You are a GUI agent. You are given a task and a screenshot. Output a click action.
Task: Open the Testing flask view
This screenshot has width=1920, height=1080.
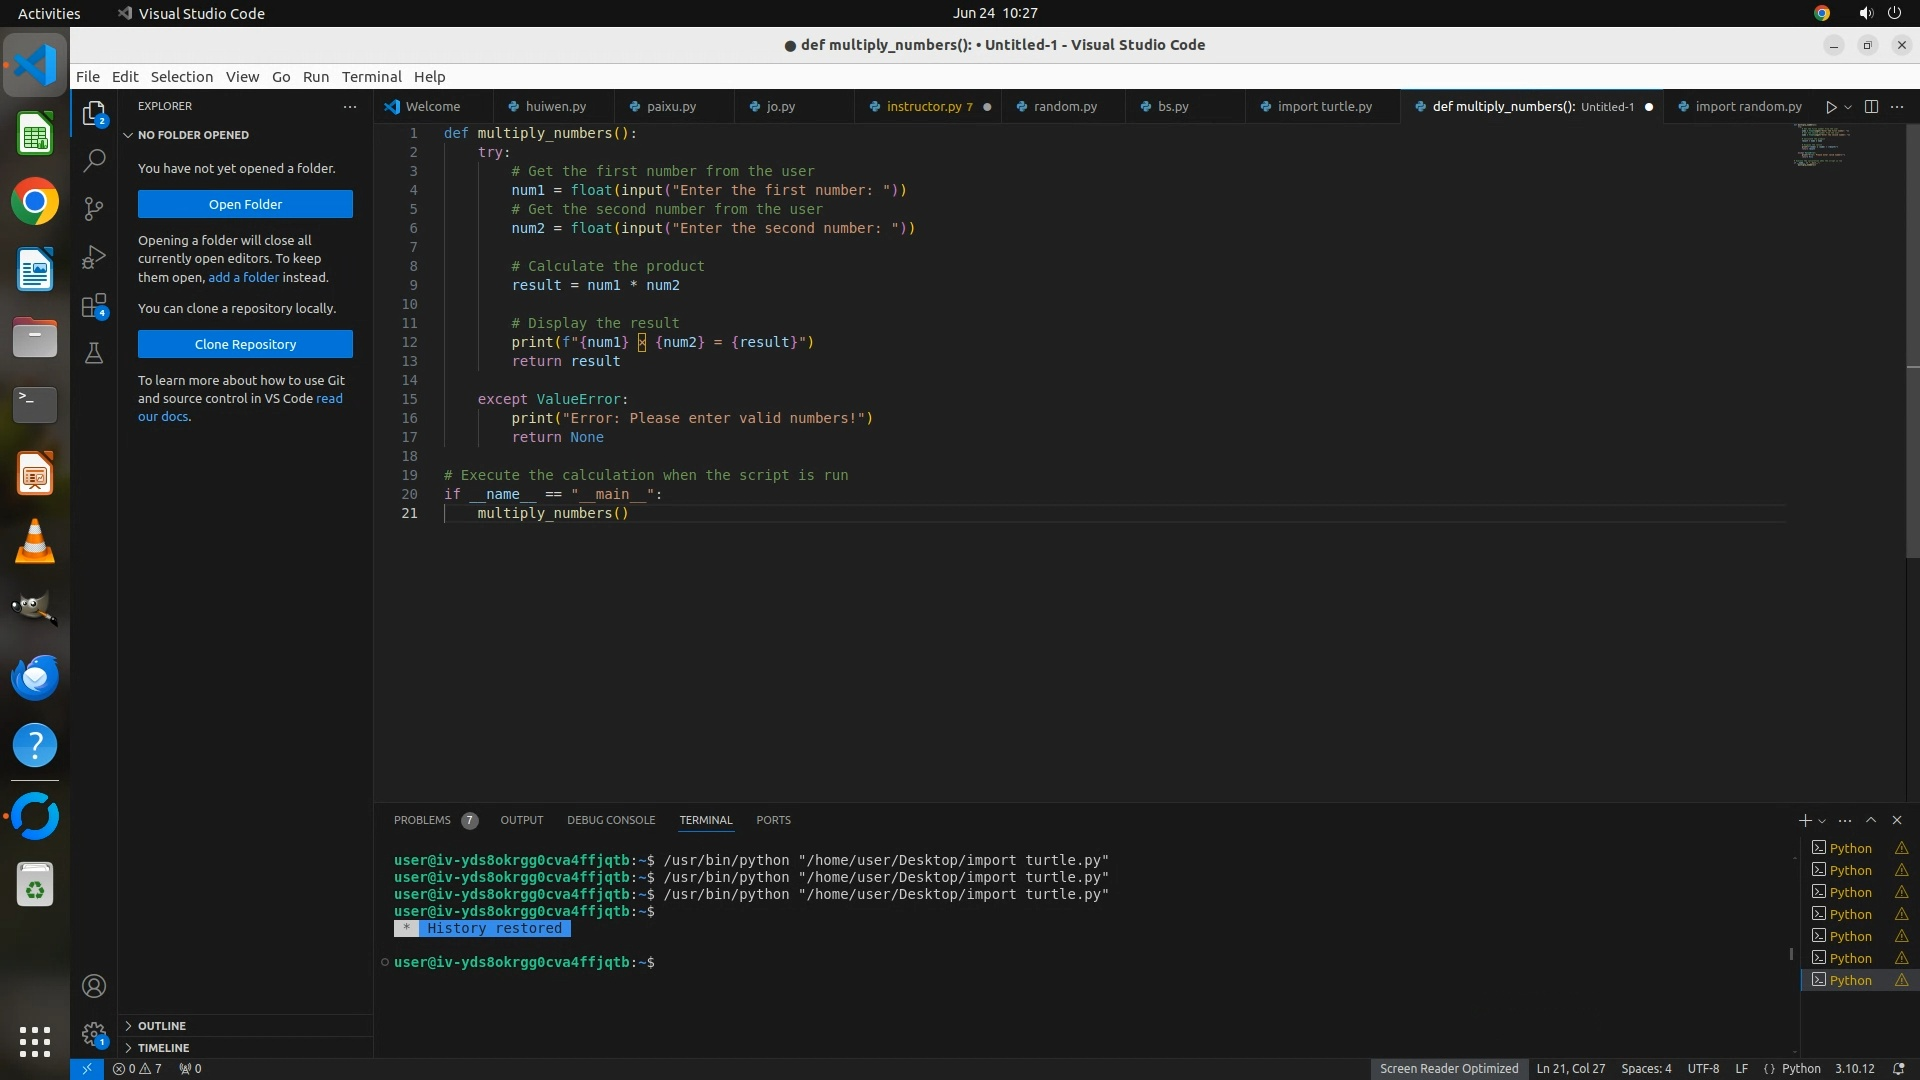pyautogui.click(x=94, y=353)
